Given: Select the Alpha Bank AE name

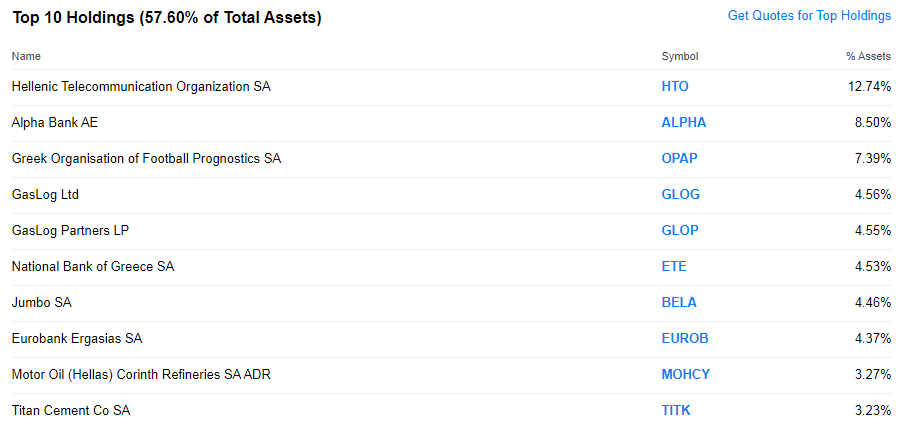Looking at the screenshot, I should point(55,122).
